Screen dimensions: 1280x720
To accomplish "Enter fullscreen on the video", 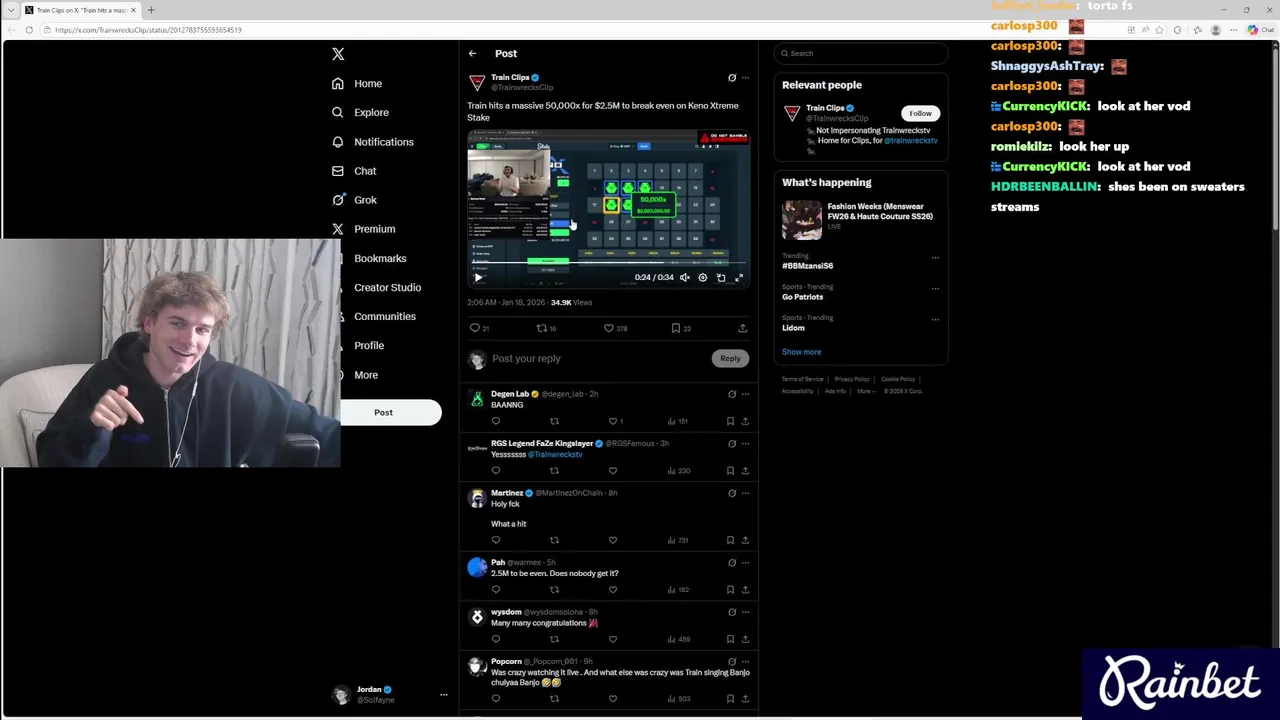I will click(739, 278).
